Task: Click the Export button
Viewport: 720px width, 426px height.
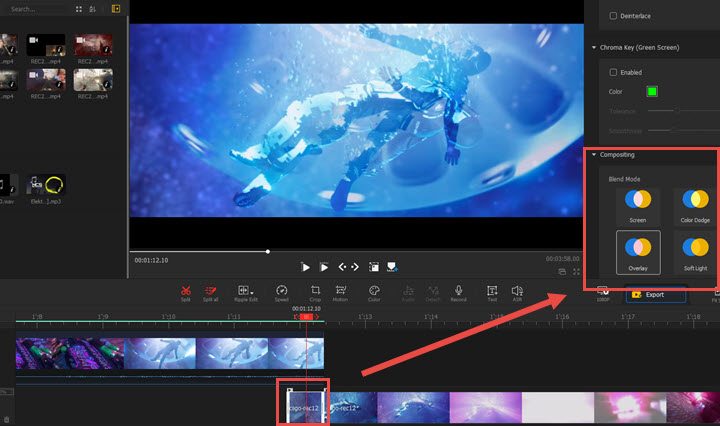Action: [x=656, y=295]
